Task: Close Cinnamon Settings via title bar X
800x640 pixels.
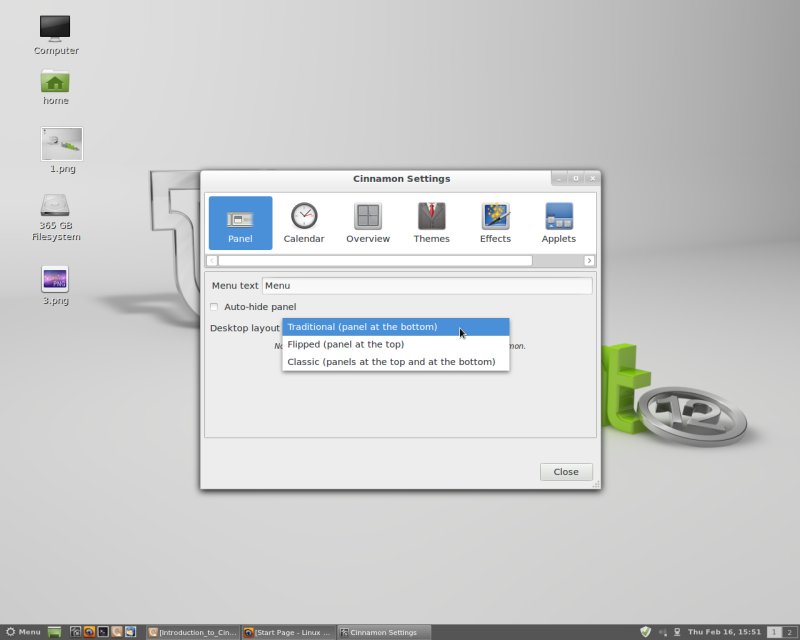Action: pos(592,179)
